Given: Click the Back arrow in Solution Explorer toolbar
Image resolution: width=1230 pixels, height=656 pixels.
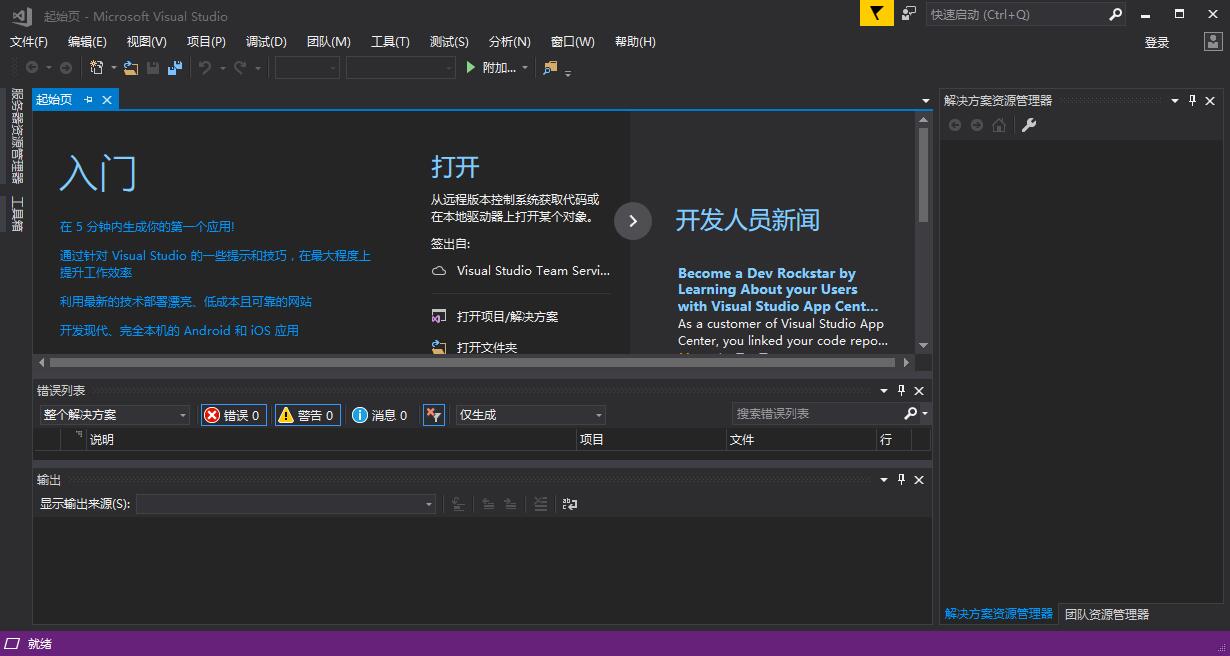Looking at the screenshot, I should pyautogui.click(x=955, y=125).
